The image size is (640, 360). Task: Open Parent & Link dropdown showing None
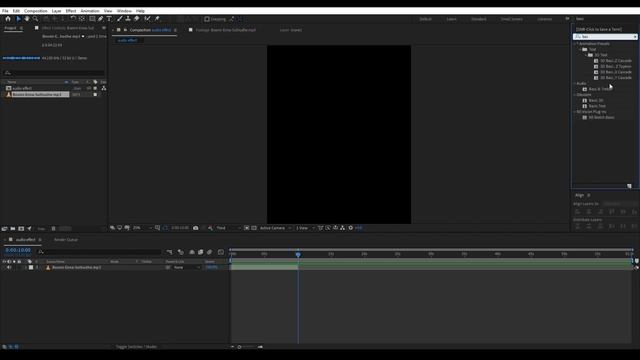187,267
